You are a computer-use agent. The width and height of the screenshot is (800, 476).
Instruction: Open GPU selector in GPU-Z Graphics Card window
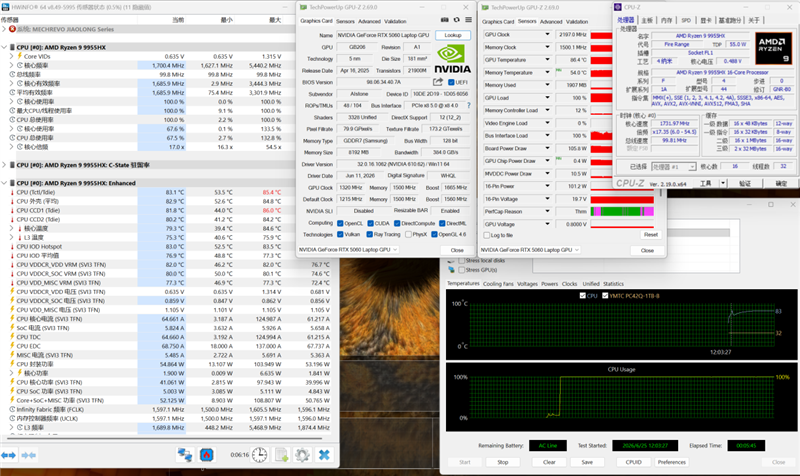[x=348, y=249]
